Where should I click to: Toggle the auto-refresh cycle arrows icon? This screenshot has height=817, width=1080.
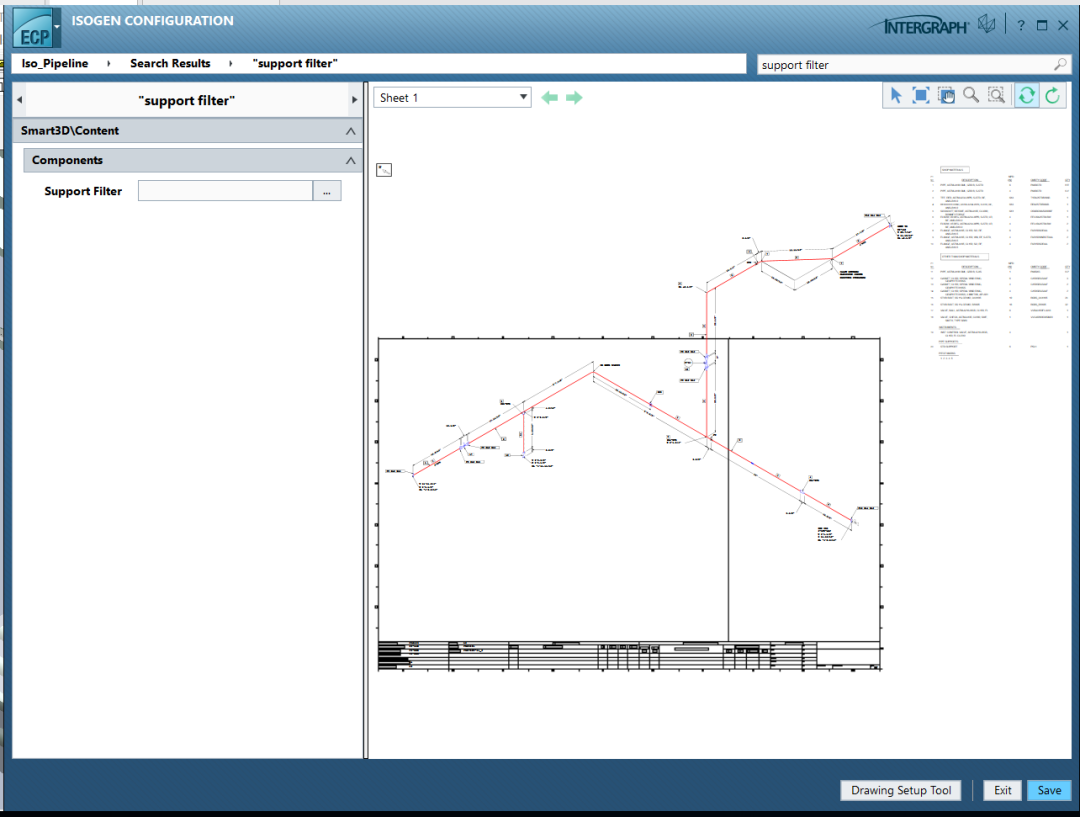click(1026, 96)
